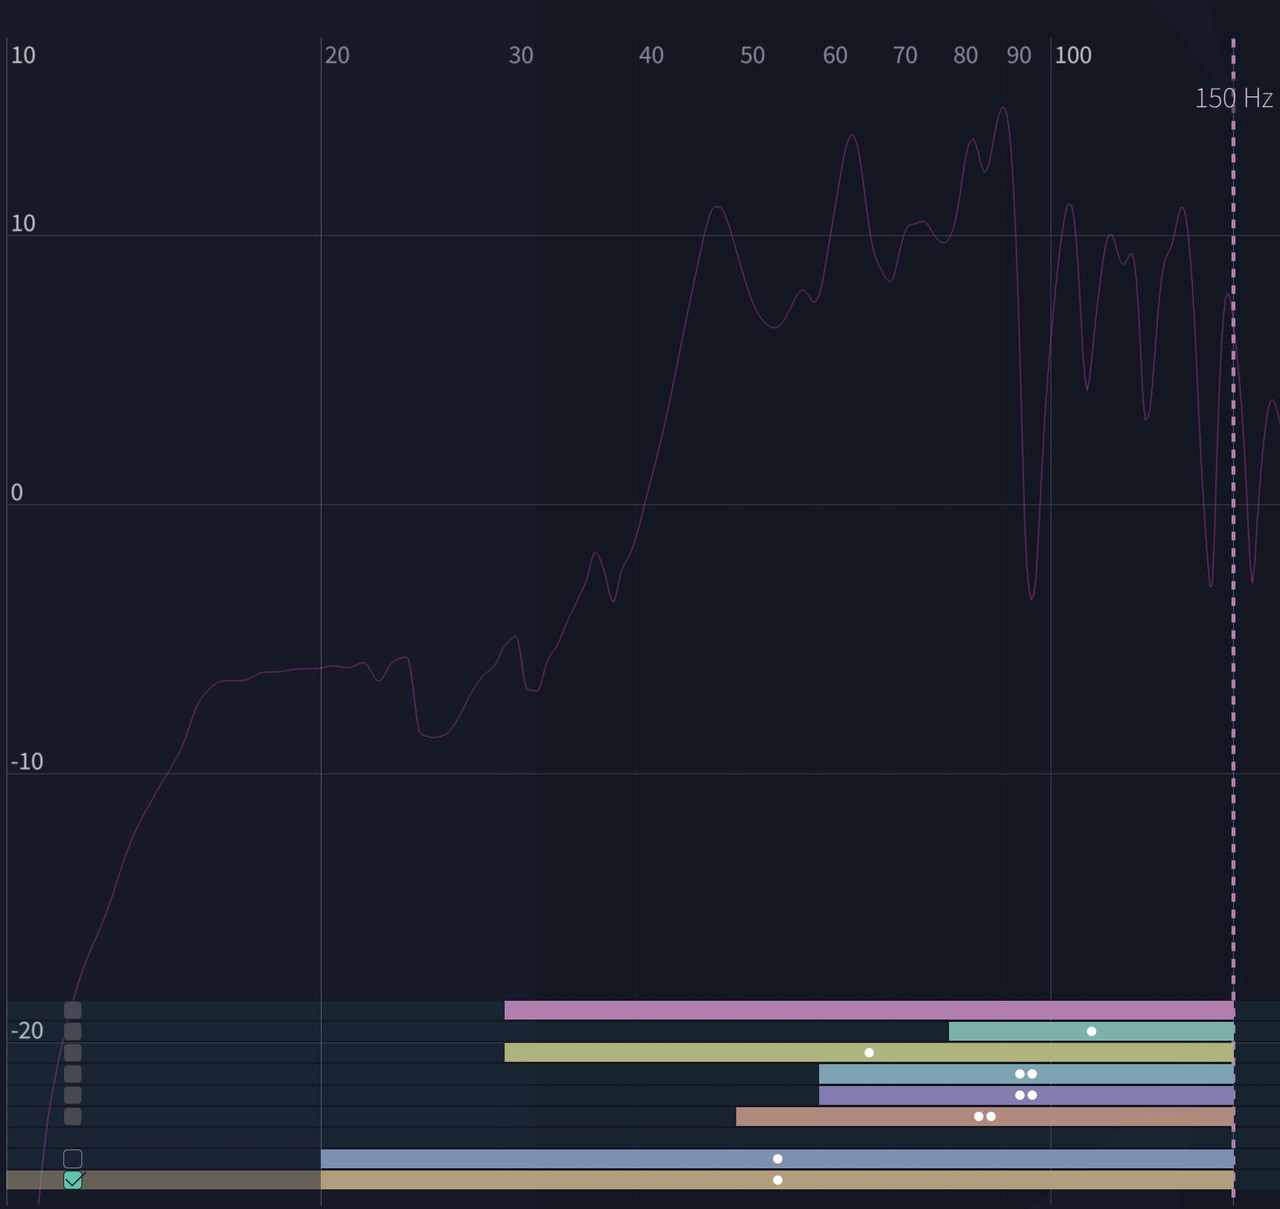The height and width of the screenshot is (1209, 1280).
Task: Select the purple frequency range bar
Action: click(x=1026, y=1095)
